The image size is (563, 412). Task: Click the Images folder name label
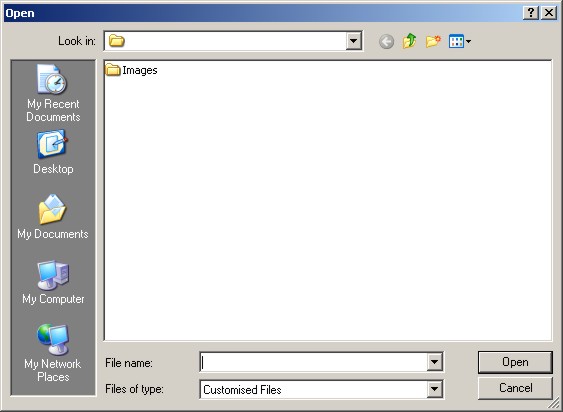tap(140, 70)
